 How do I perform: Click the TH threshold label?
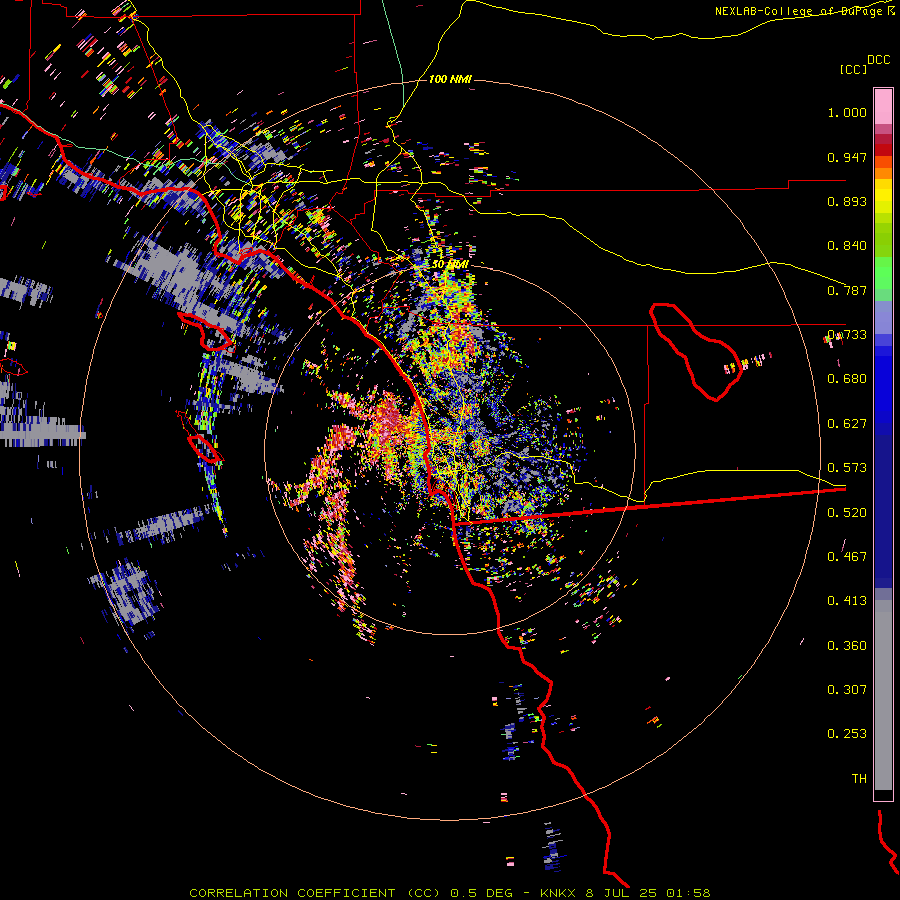(x=859, y=779)
